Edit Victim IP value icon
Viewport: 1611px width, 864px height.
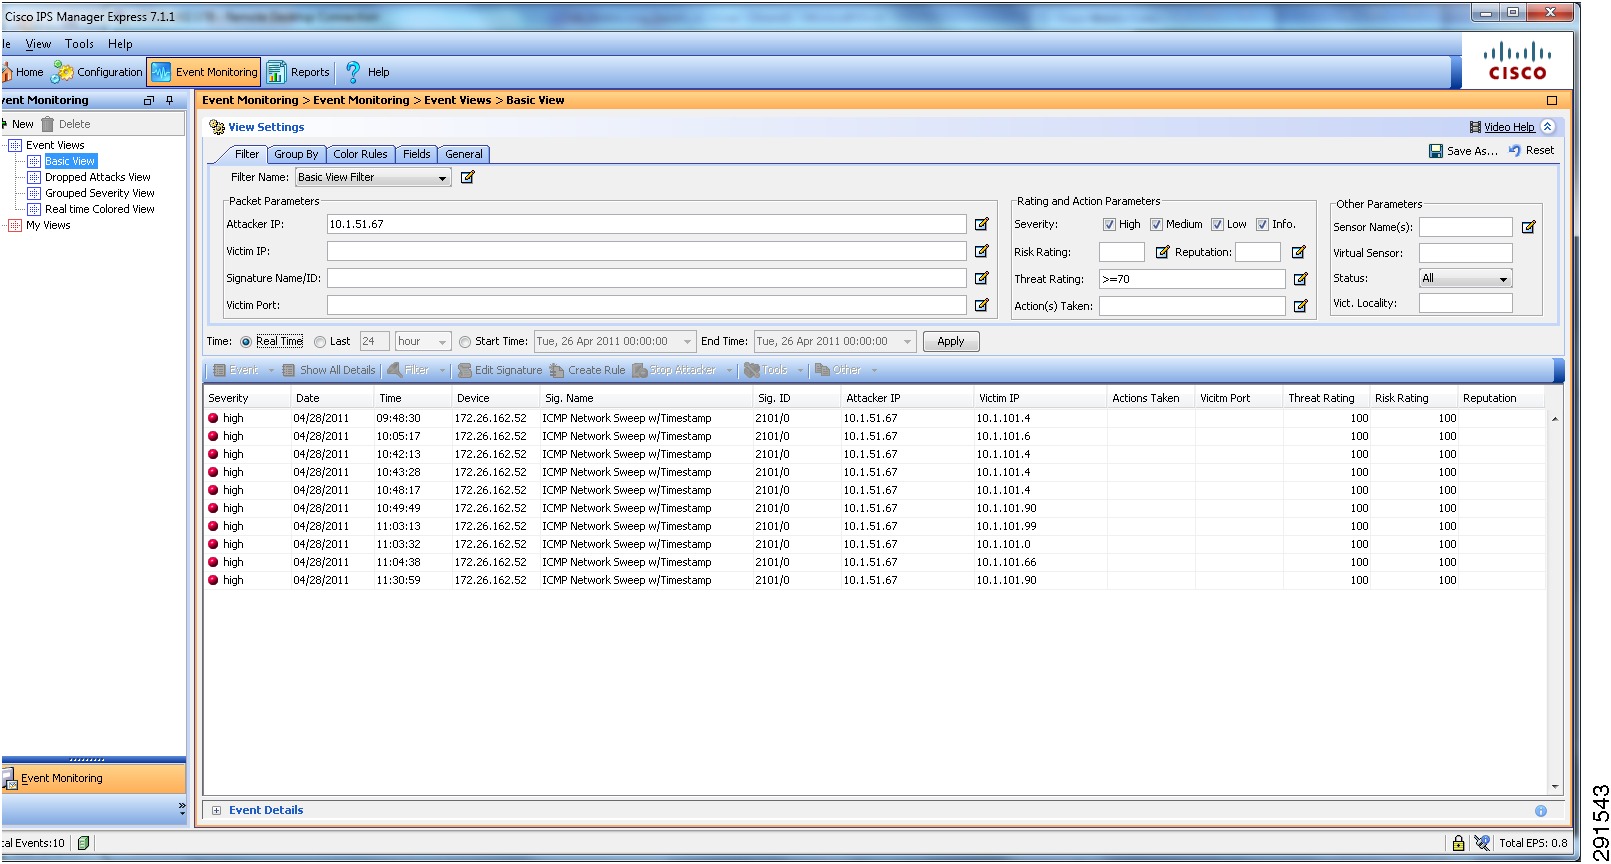pos(981,251)
